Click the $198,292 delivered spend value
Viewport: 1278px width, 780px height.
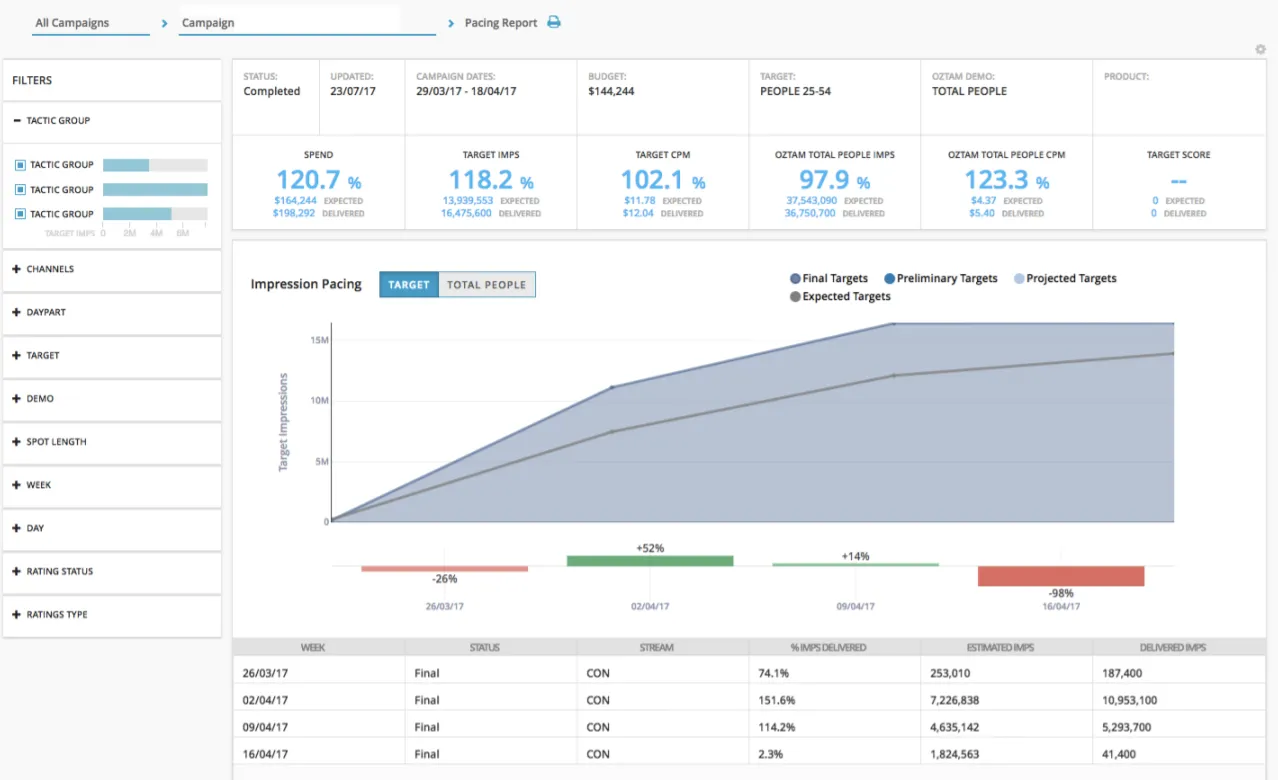295,213
